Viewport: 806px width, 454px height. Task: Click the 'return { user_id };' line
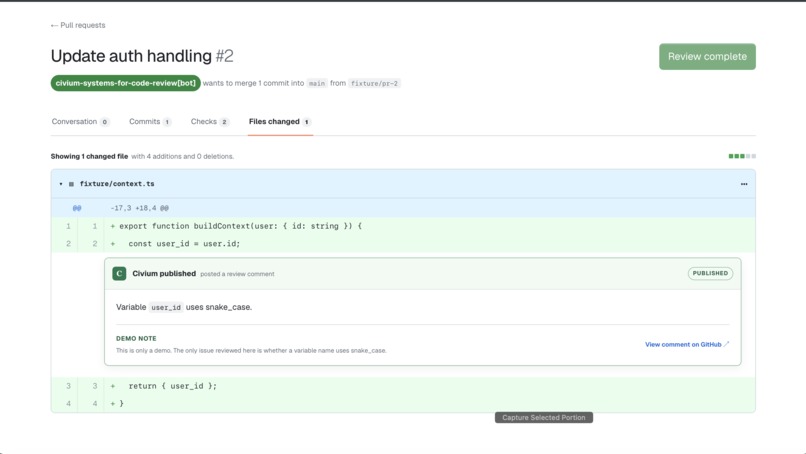point(403,386)
